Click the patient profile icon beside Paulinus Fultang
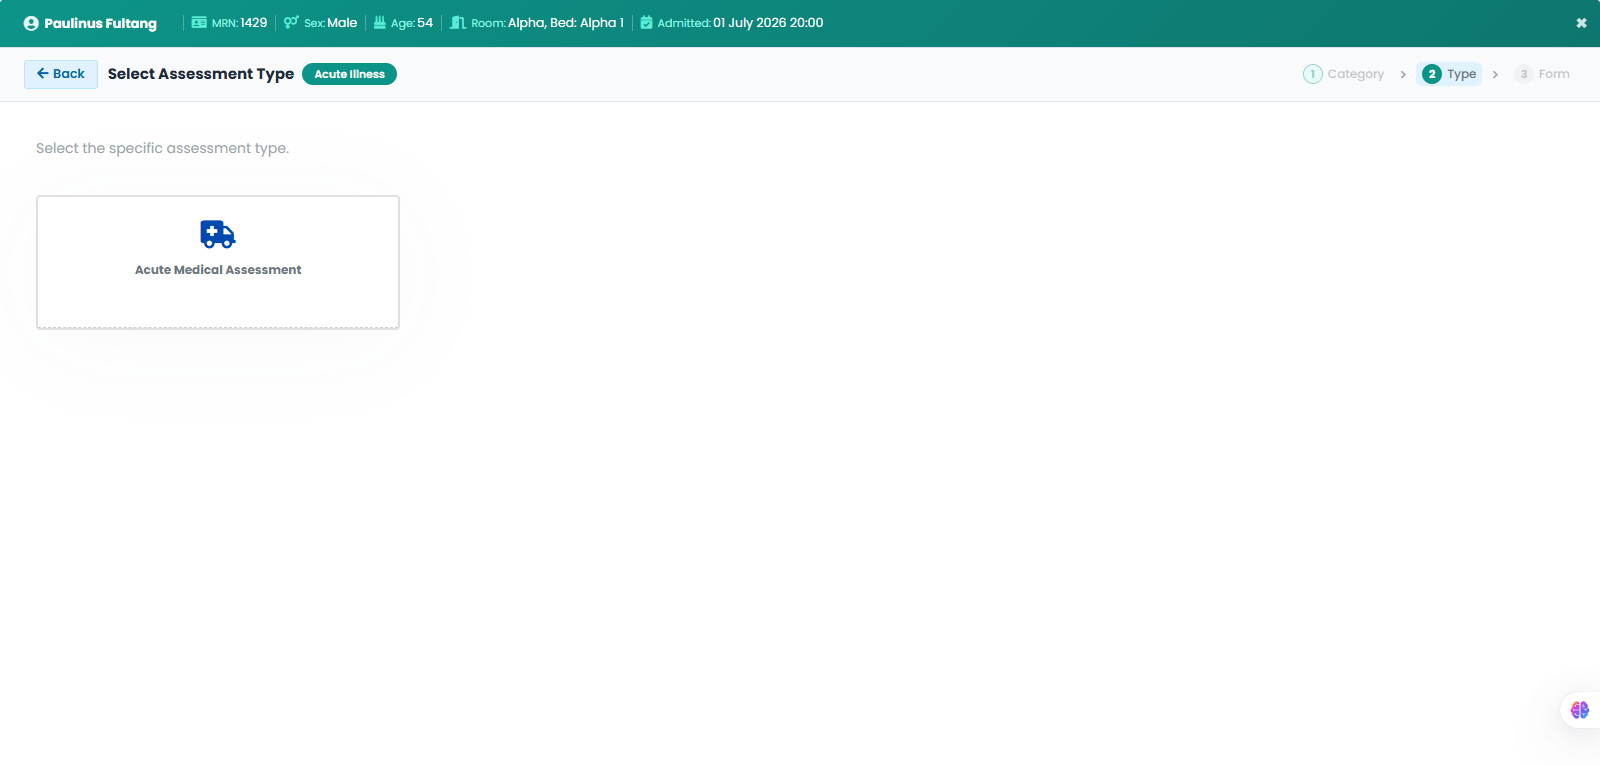This screenshot has height=765, width=1600. (31, 23)
